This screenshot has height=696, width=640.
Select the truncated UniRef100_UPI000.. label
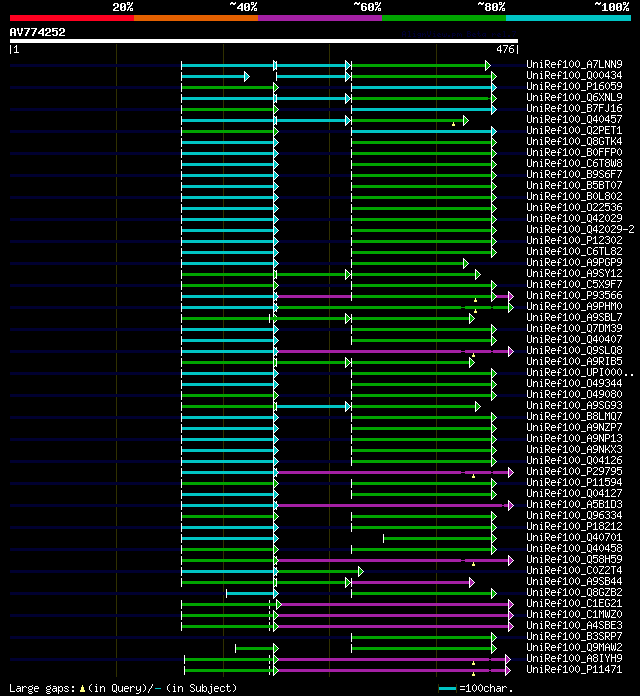[x=580, y=372]
